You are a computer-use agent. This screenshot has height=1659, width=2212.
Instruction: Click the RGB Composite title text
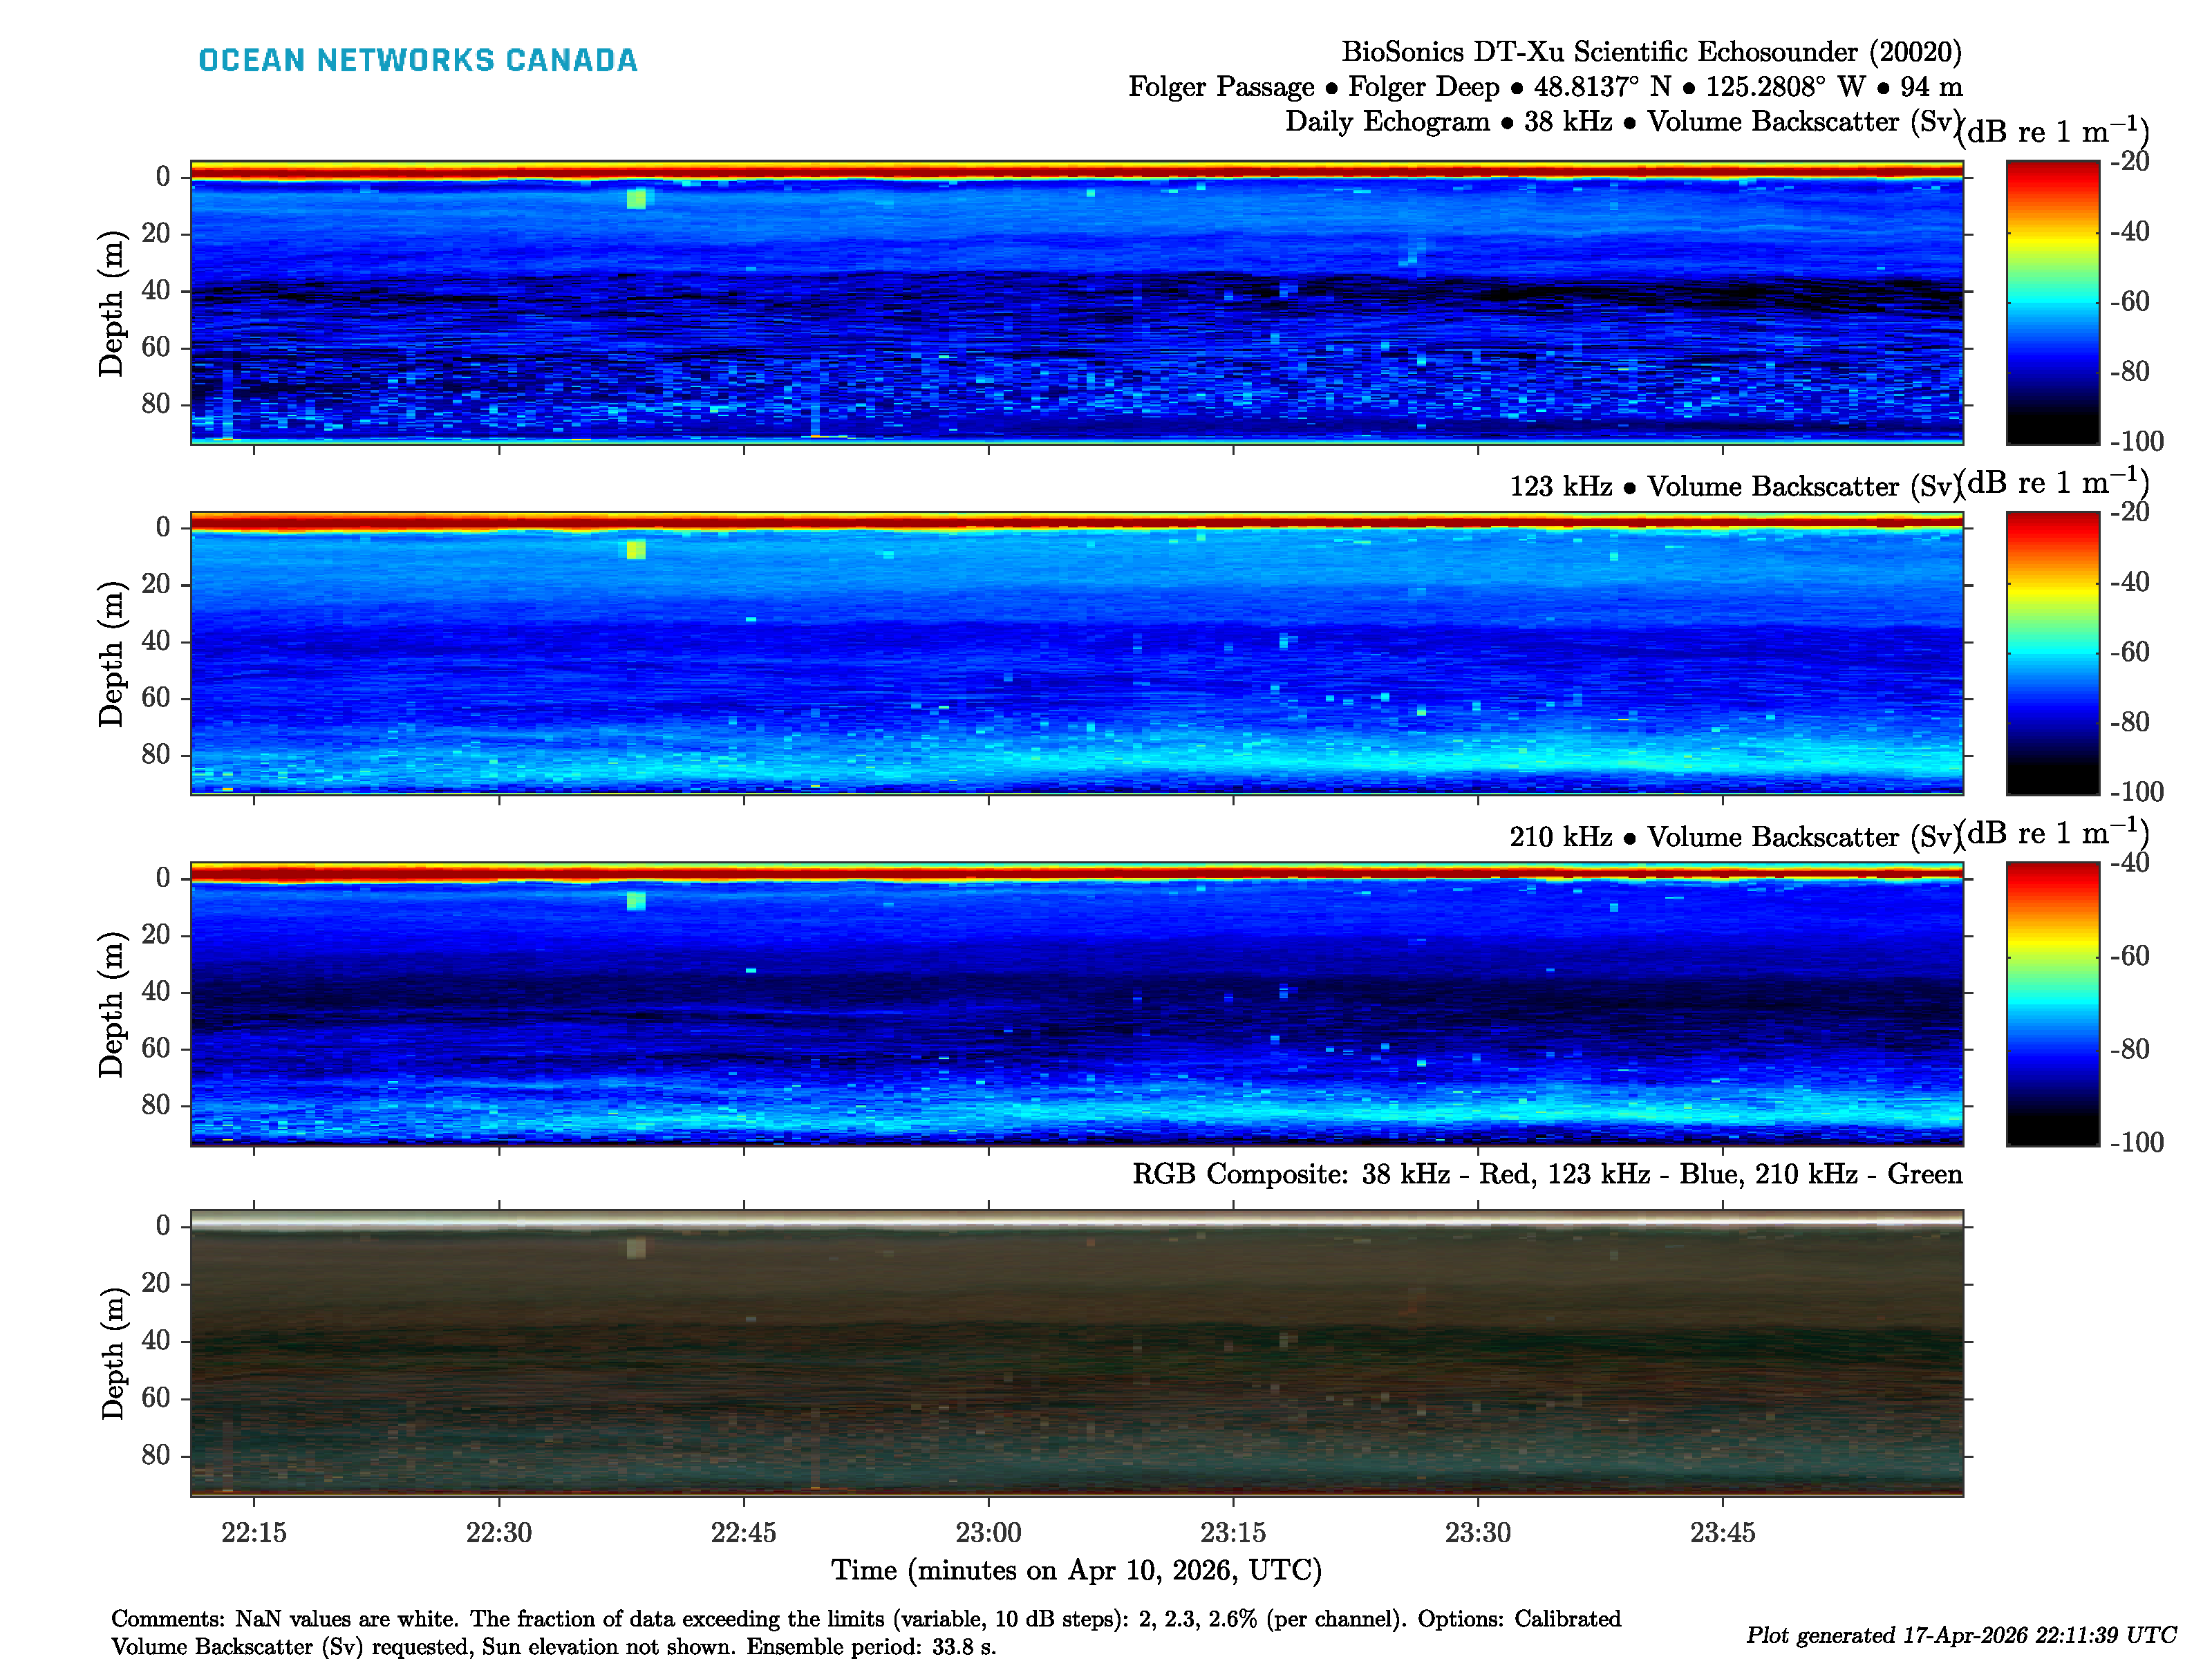pos(1546,1173)
